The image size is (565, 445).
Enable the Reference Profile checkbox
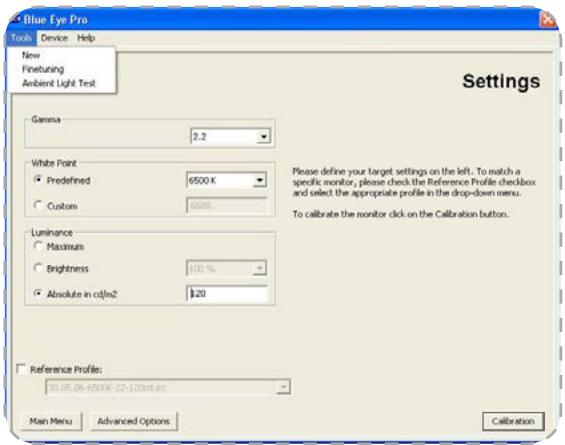pos(22,369)
